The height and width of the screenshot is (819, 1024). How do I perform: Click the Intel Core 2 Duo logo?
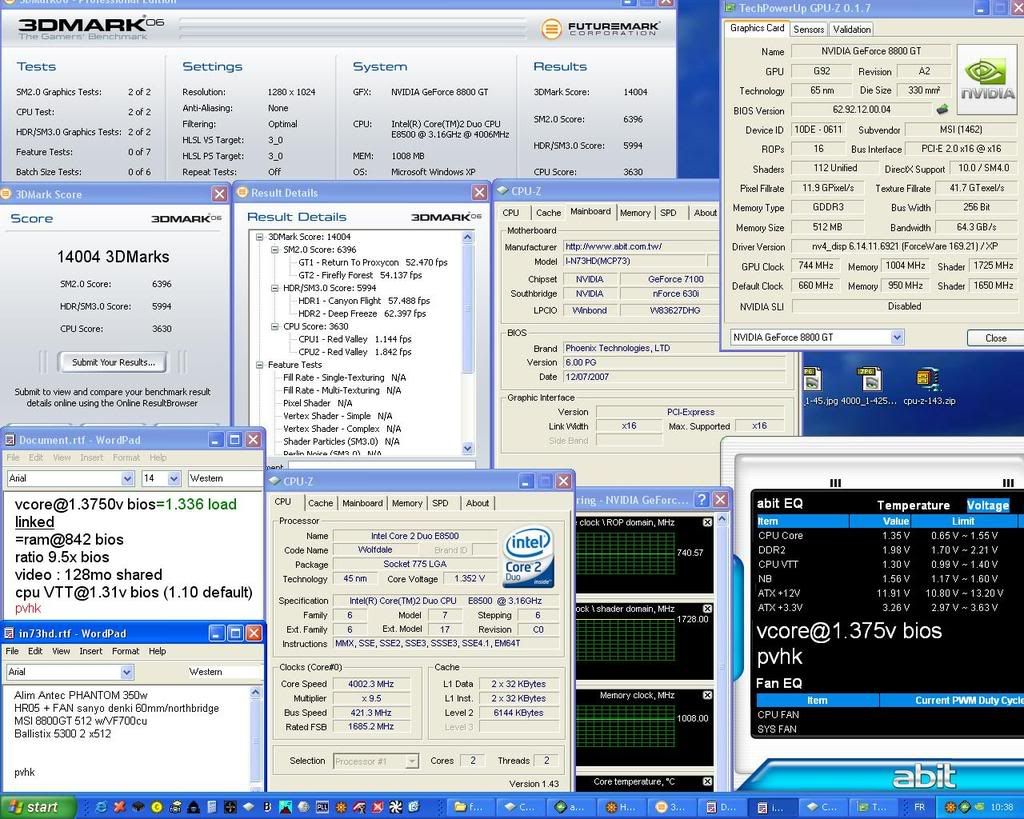tap(530, 556)
